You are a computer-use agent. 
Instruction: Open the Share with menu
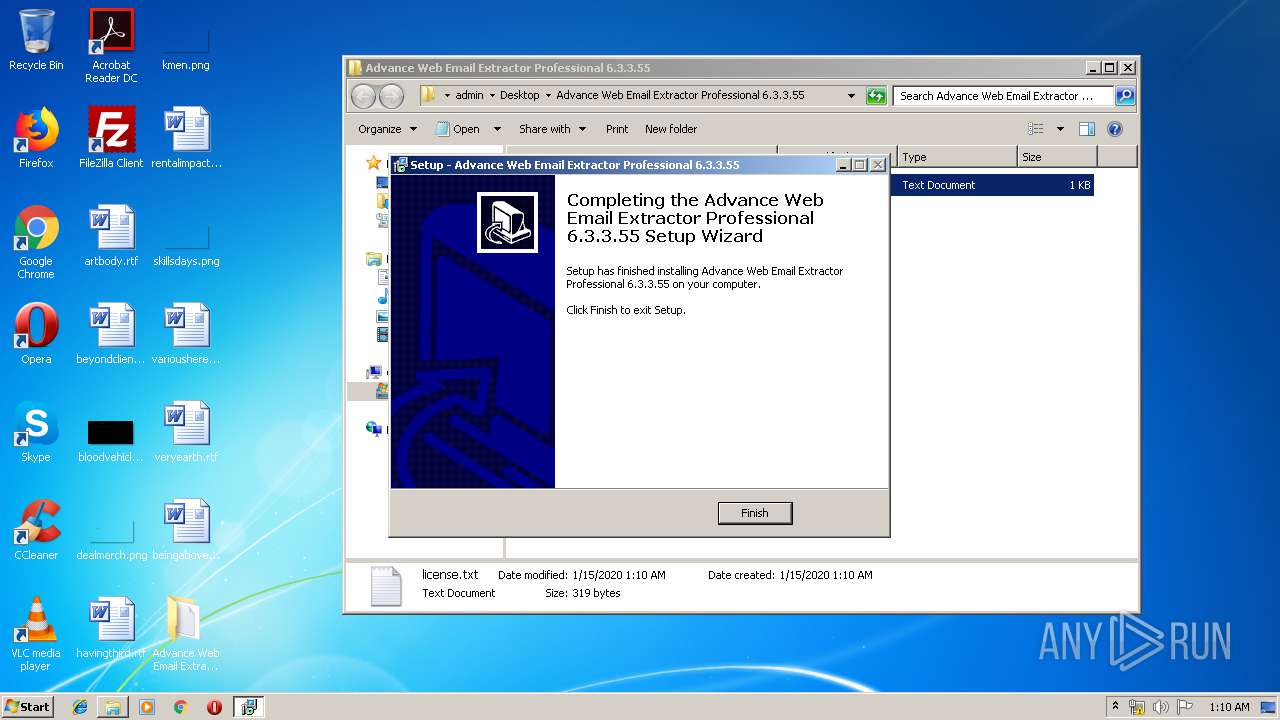[552, 129]
